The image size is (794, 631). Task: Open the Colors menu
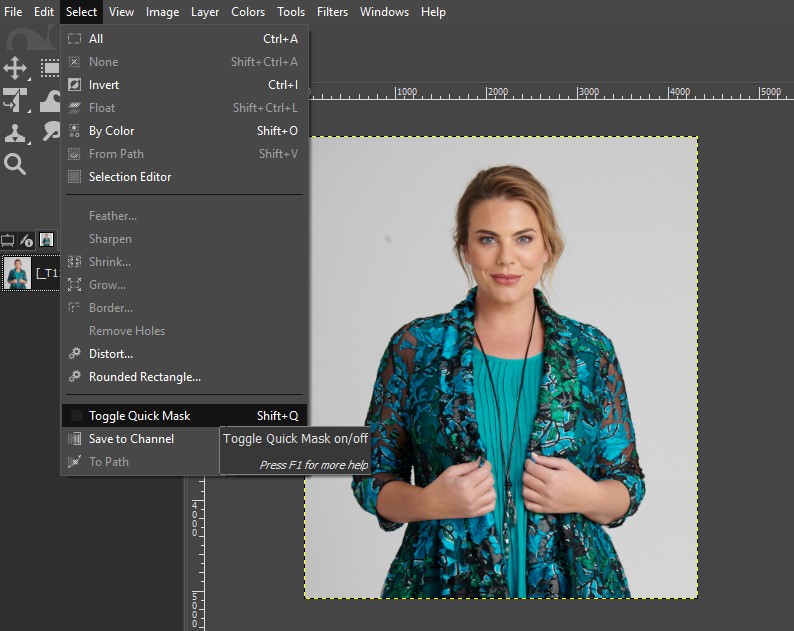[x=248, y=12]
